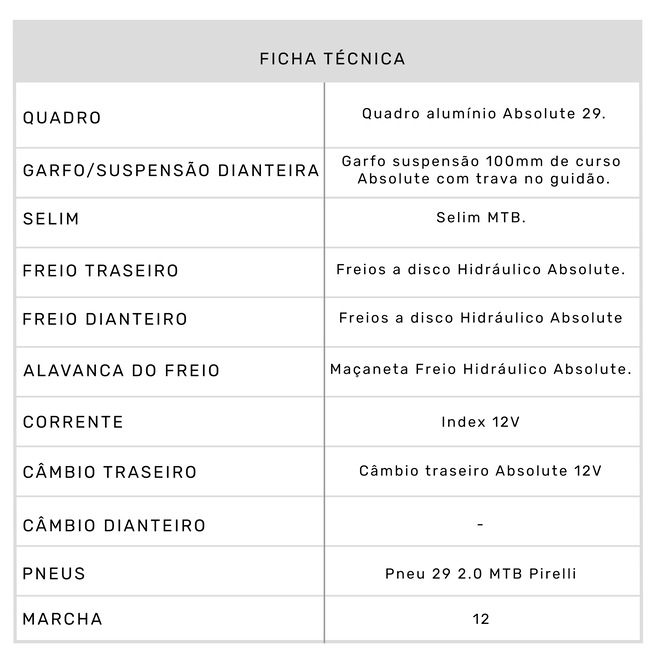Click the MARCHA row label
The image size is (660, 660).
tap(62, 619)
